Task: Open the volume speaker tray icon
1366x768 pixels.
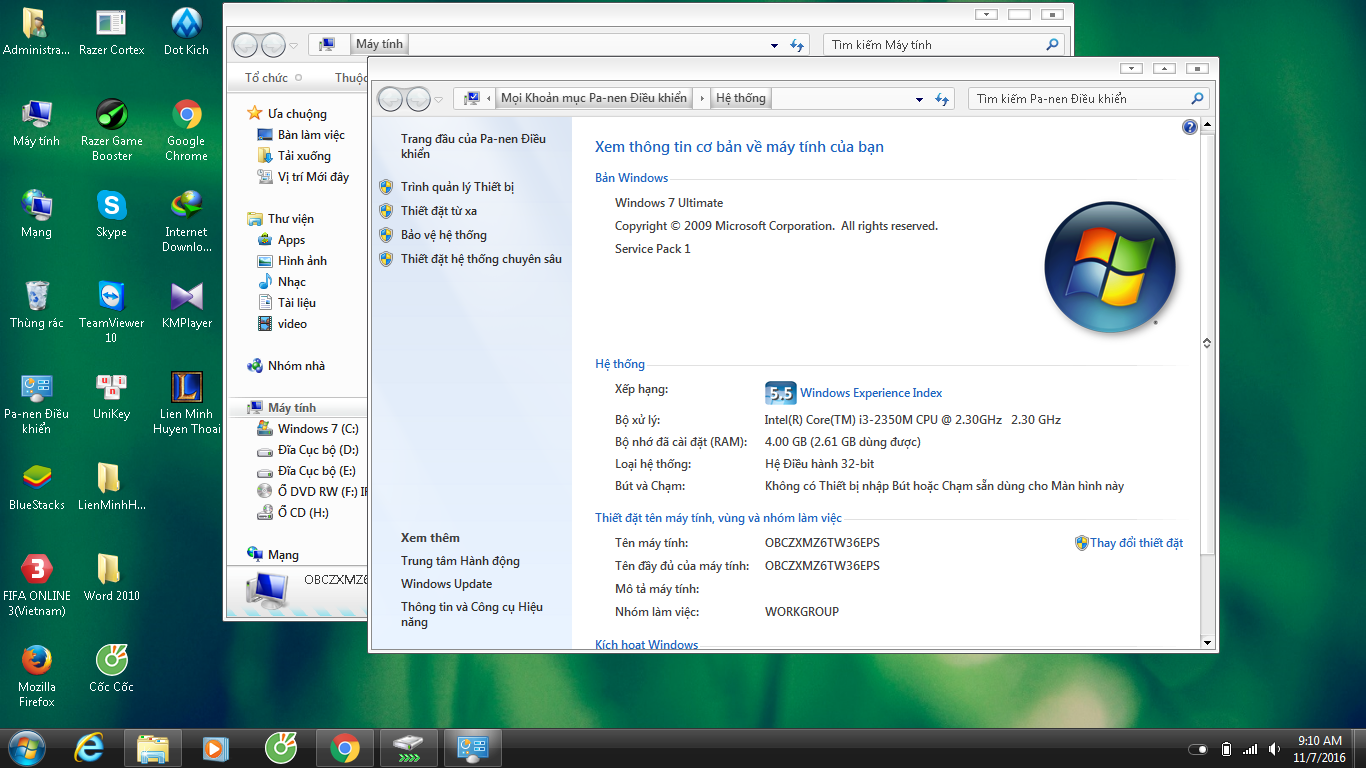Action: (x=1274, y=749)
